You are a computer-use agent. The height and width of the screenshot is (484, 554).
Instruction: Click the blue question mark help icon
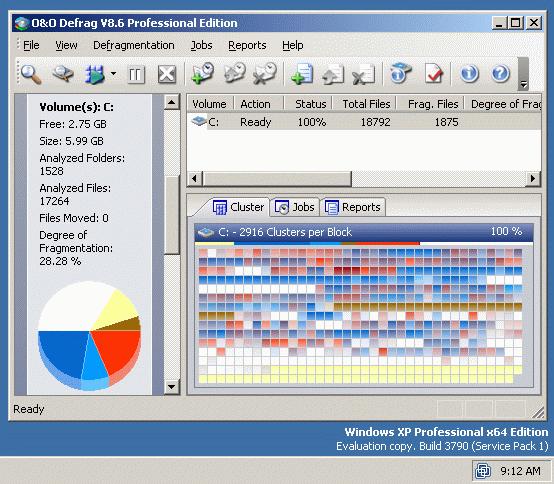(x=500, y=73)
